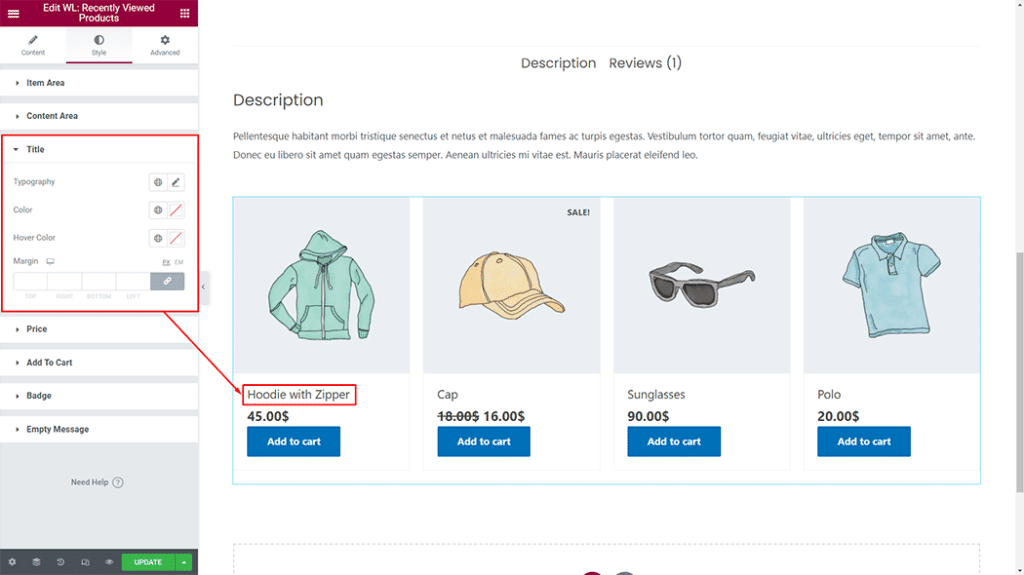Image resolution: width=1024 pixels, height=575 pixels.
Task: Switch to the Advanced tab
Action: (x=165, y=45)
